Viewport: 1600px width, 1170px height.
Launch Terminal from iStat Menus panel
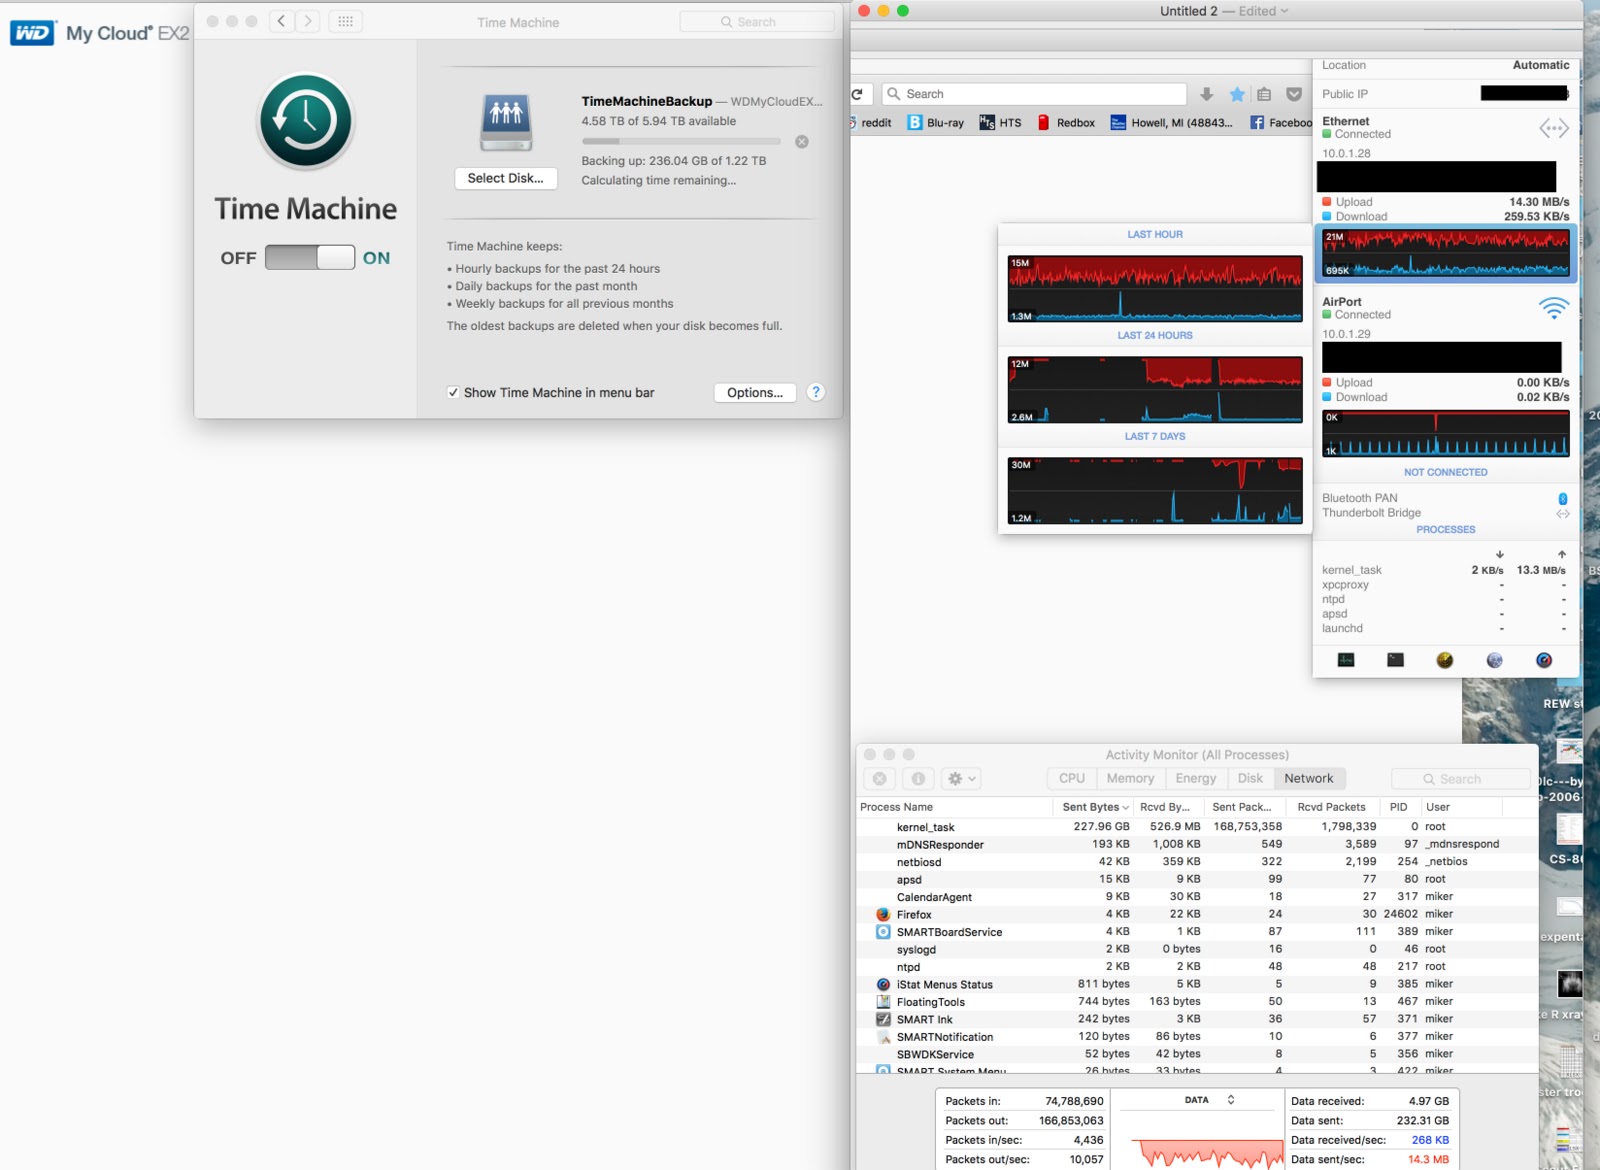pyautogui.click(x=1395, y=660)
